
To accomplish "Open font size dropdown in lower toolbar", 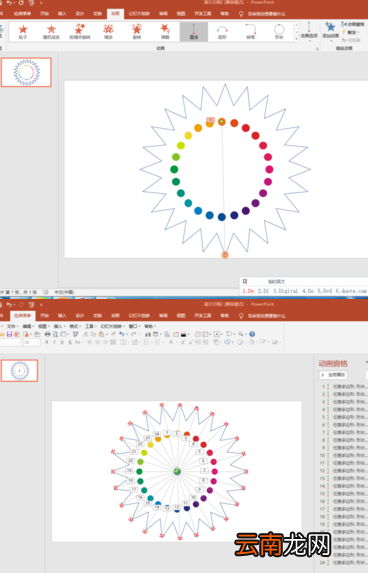I will click(38, 342).
